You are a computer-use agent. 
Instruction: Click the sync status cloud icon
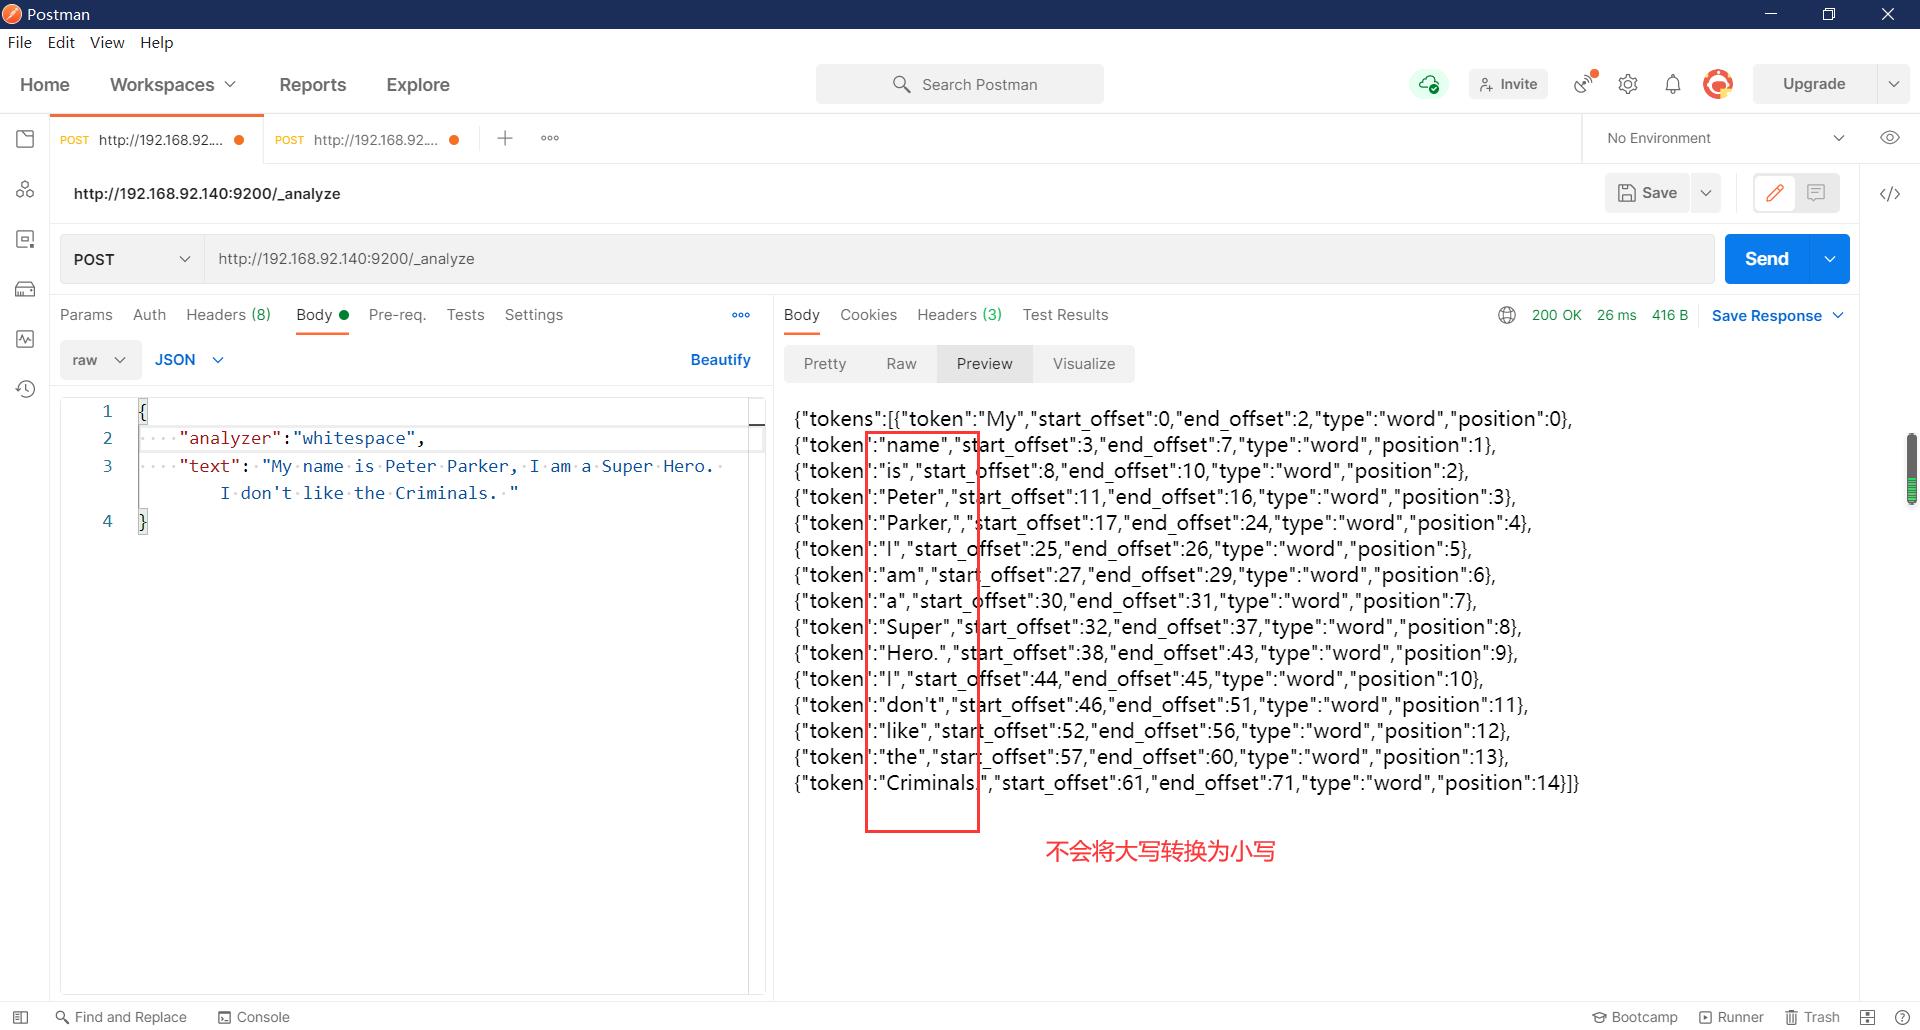(x=1429, y=84)
